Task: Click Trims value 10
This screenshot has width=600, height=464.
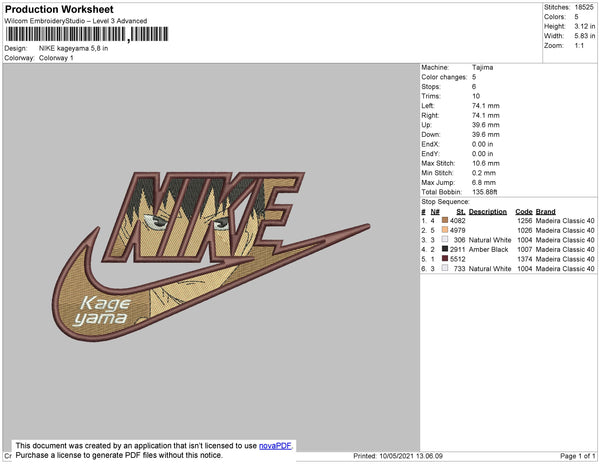Action: 476,96
